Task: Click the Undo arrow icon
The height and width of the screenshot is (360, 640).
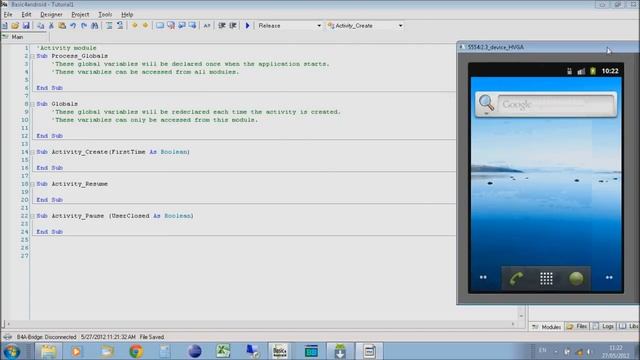Action: (x=73, y=26)
